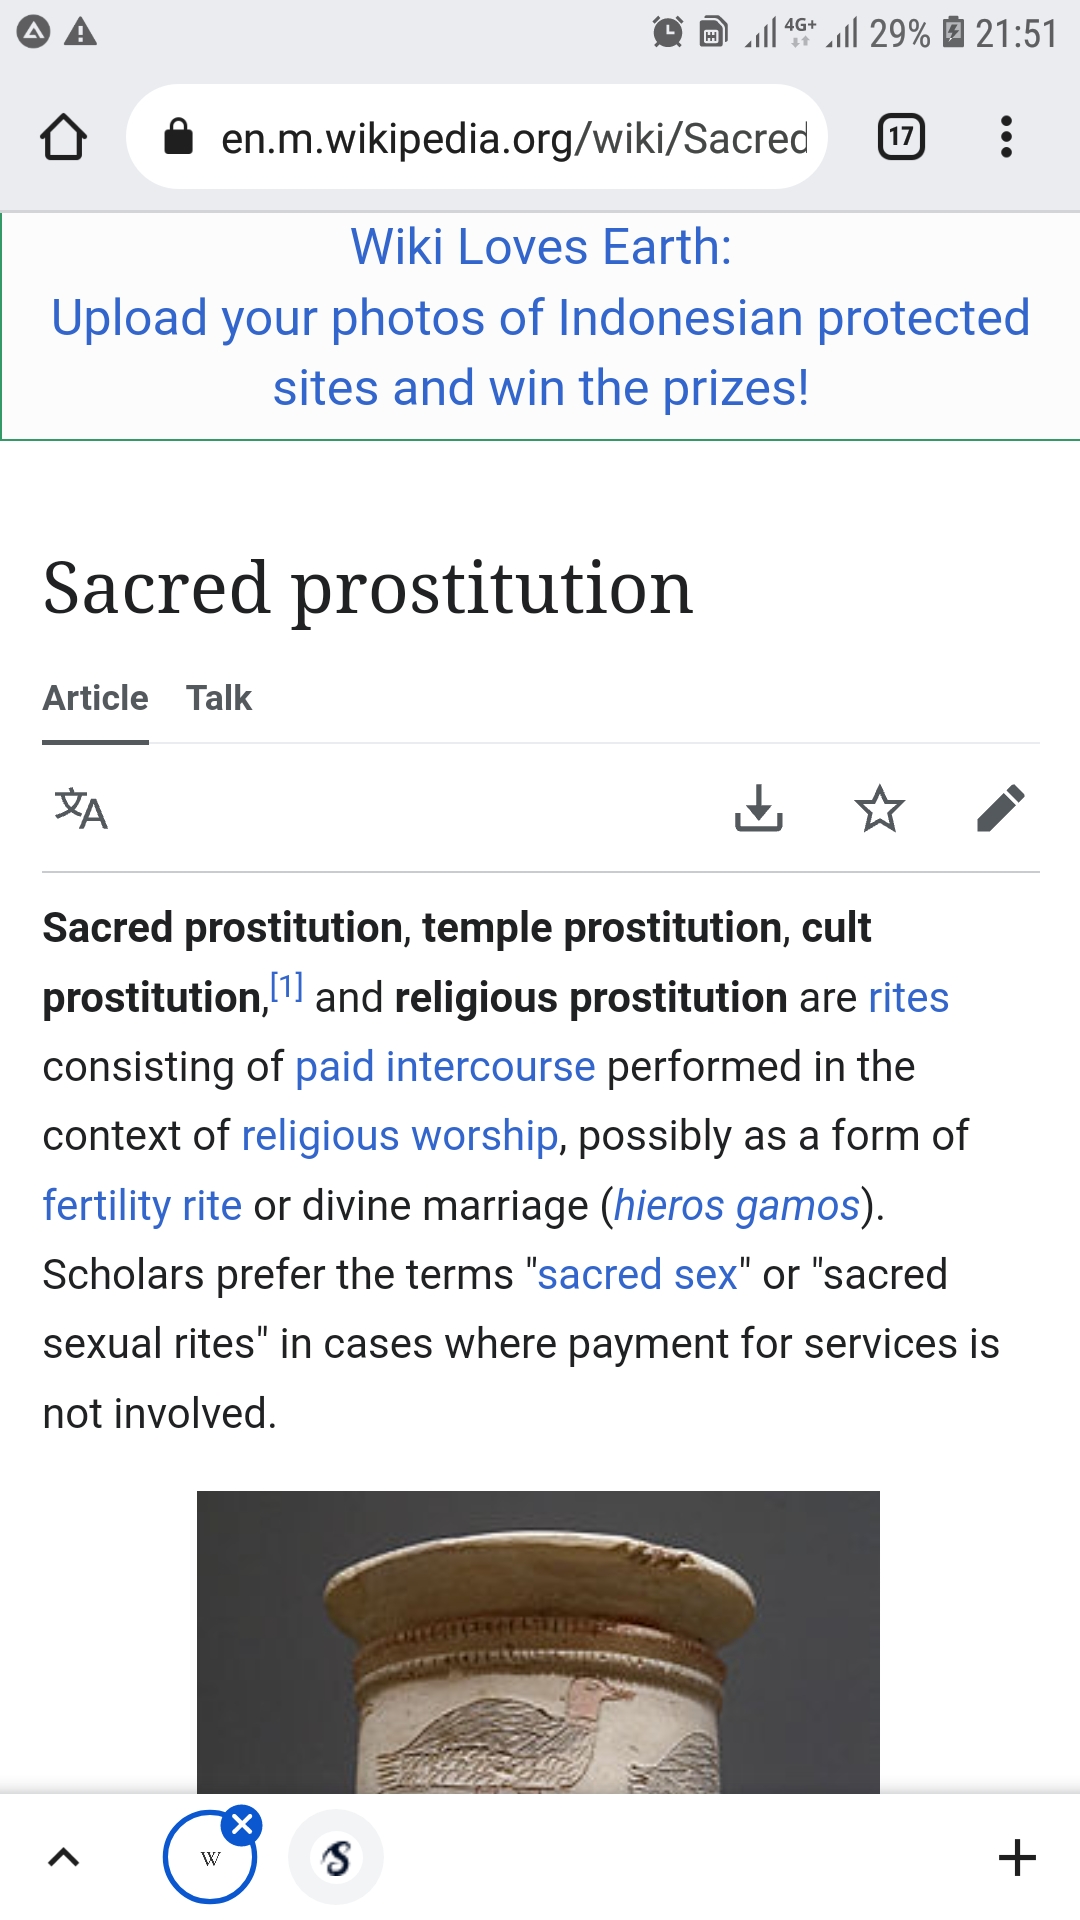Download the article for offline reading
This screenshot has width=1080, height=1920.
tap(759, 810)
